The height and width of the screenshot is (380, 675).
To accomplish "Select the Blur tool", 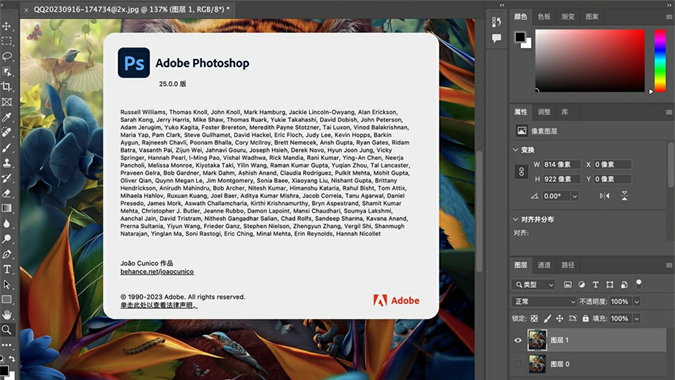I will 7,223.
